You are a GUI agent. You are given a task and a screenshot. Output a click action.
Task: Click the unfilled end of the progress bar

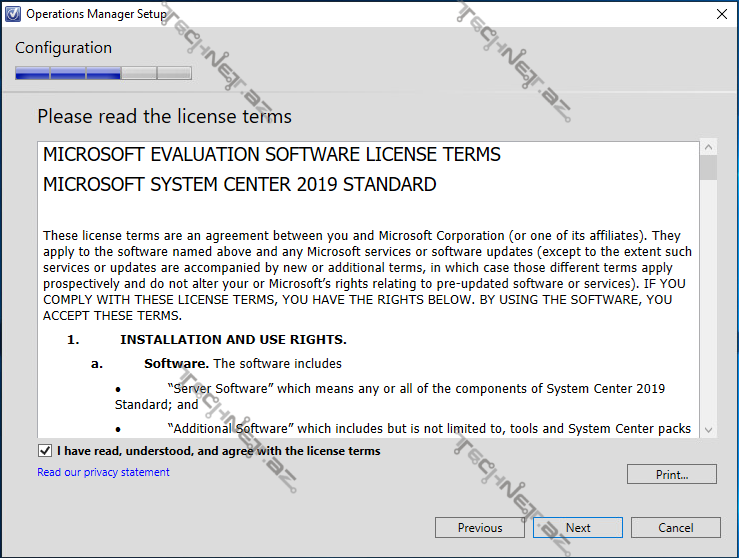(173, 73)
